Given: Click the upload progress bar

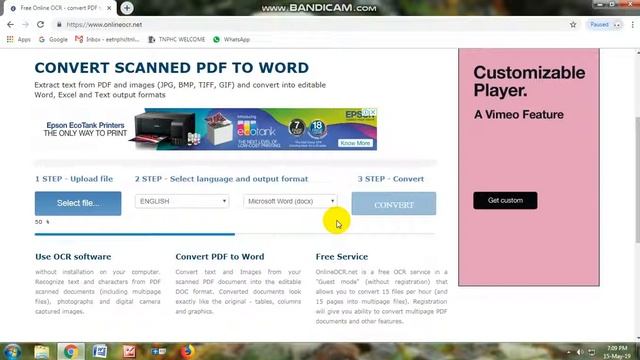Looking at the screenshot, I should pyautogui.click(x=235, y=234).
